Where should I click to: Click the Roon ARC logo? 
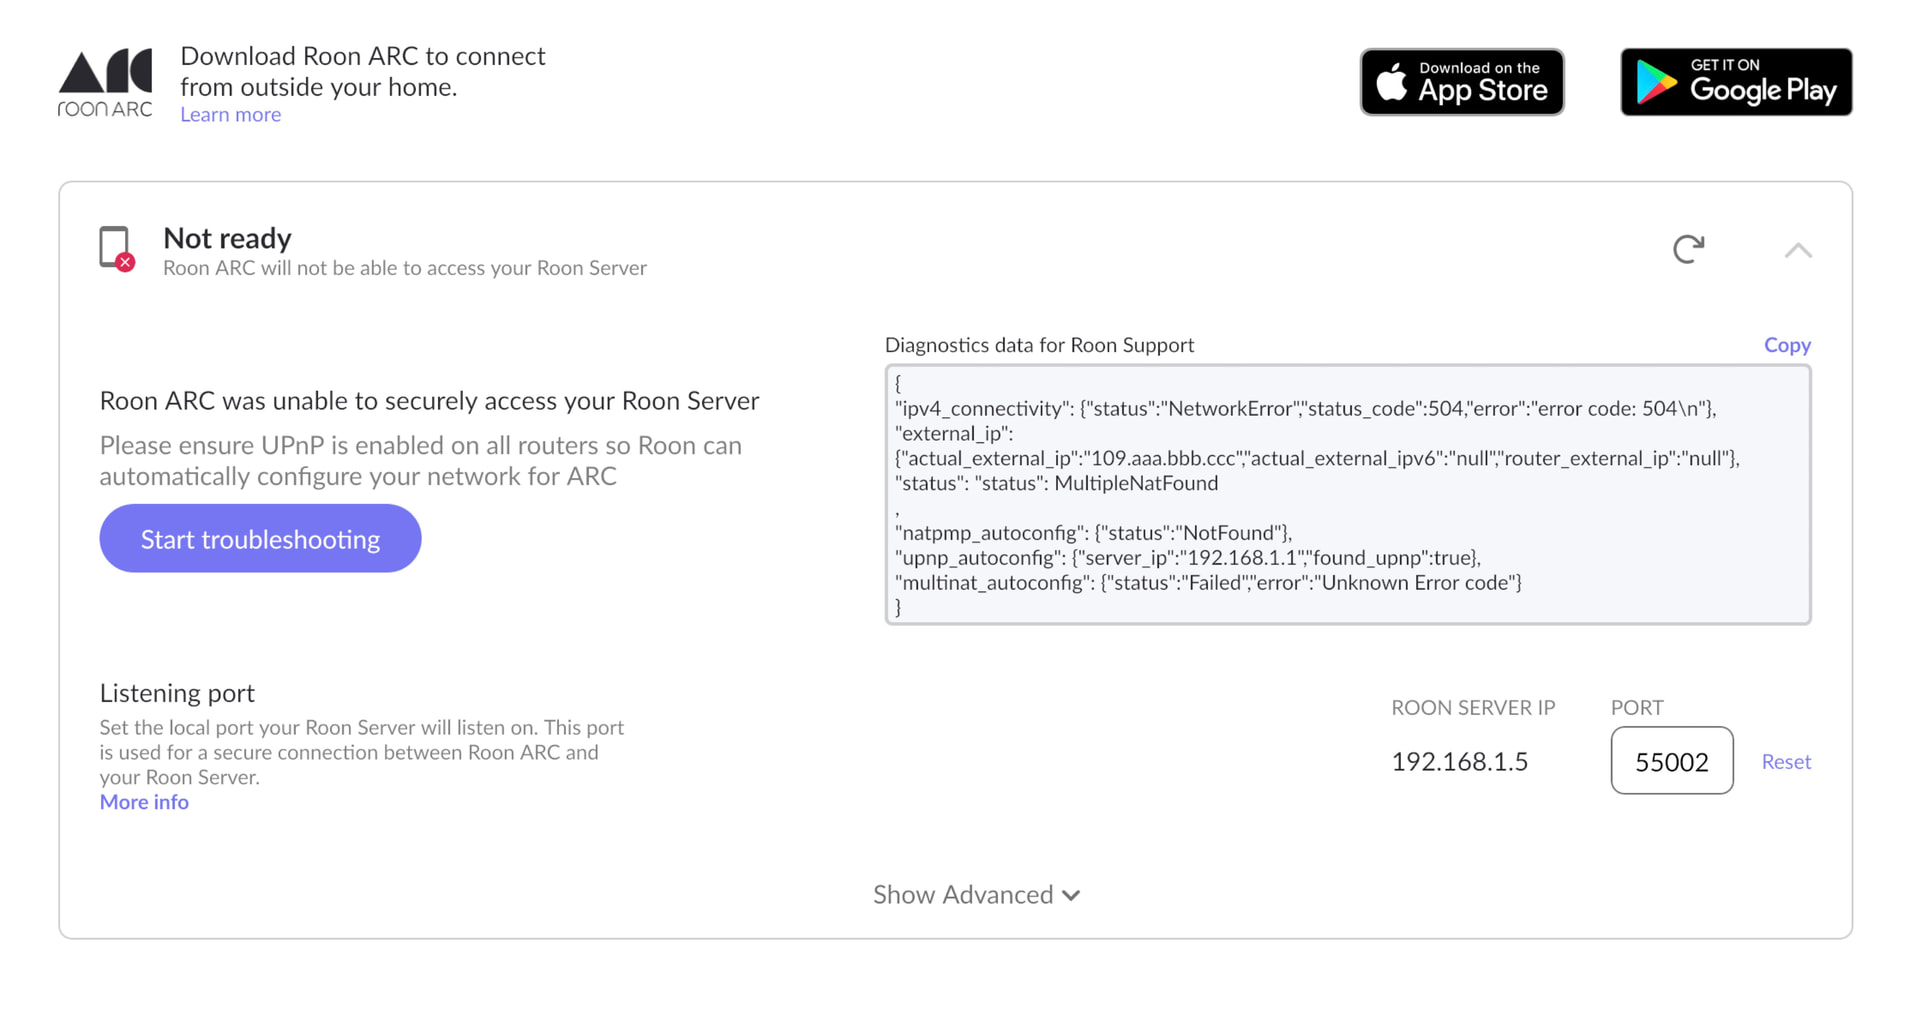pos(105,83)
